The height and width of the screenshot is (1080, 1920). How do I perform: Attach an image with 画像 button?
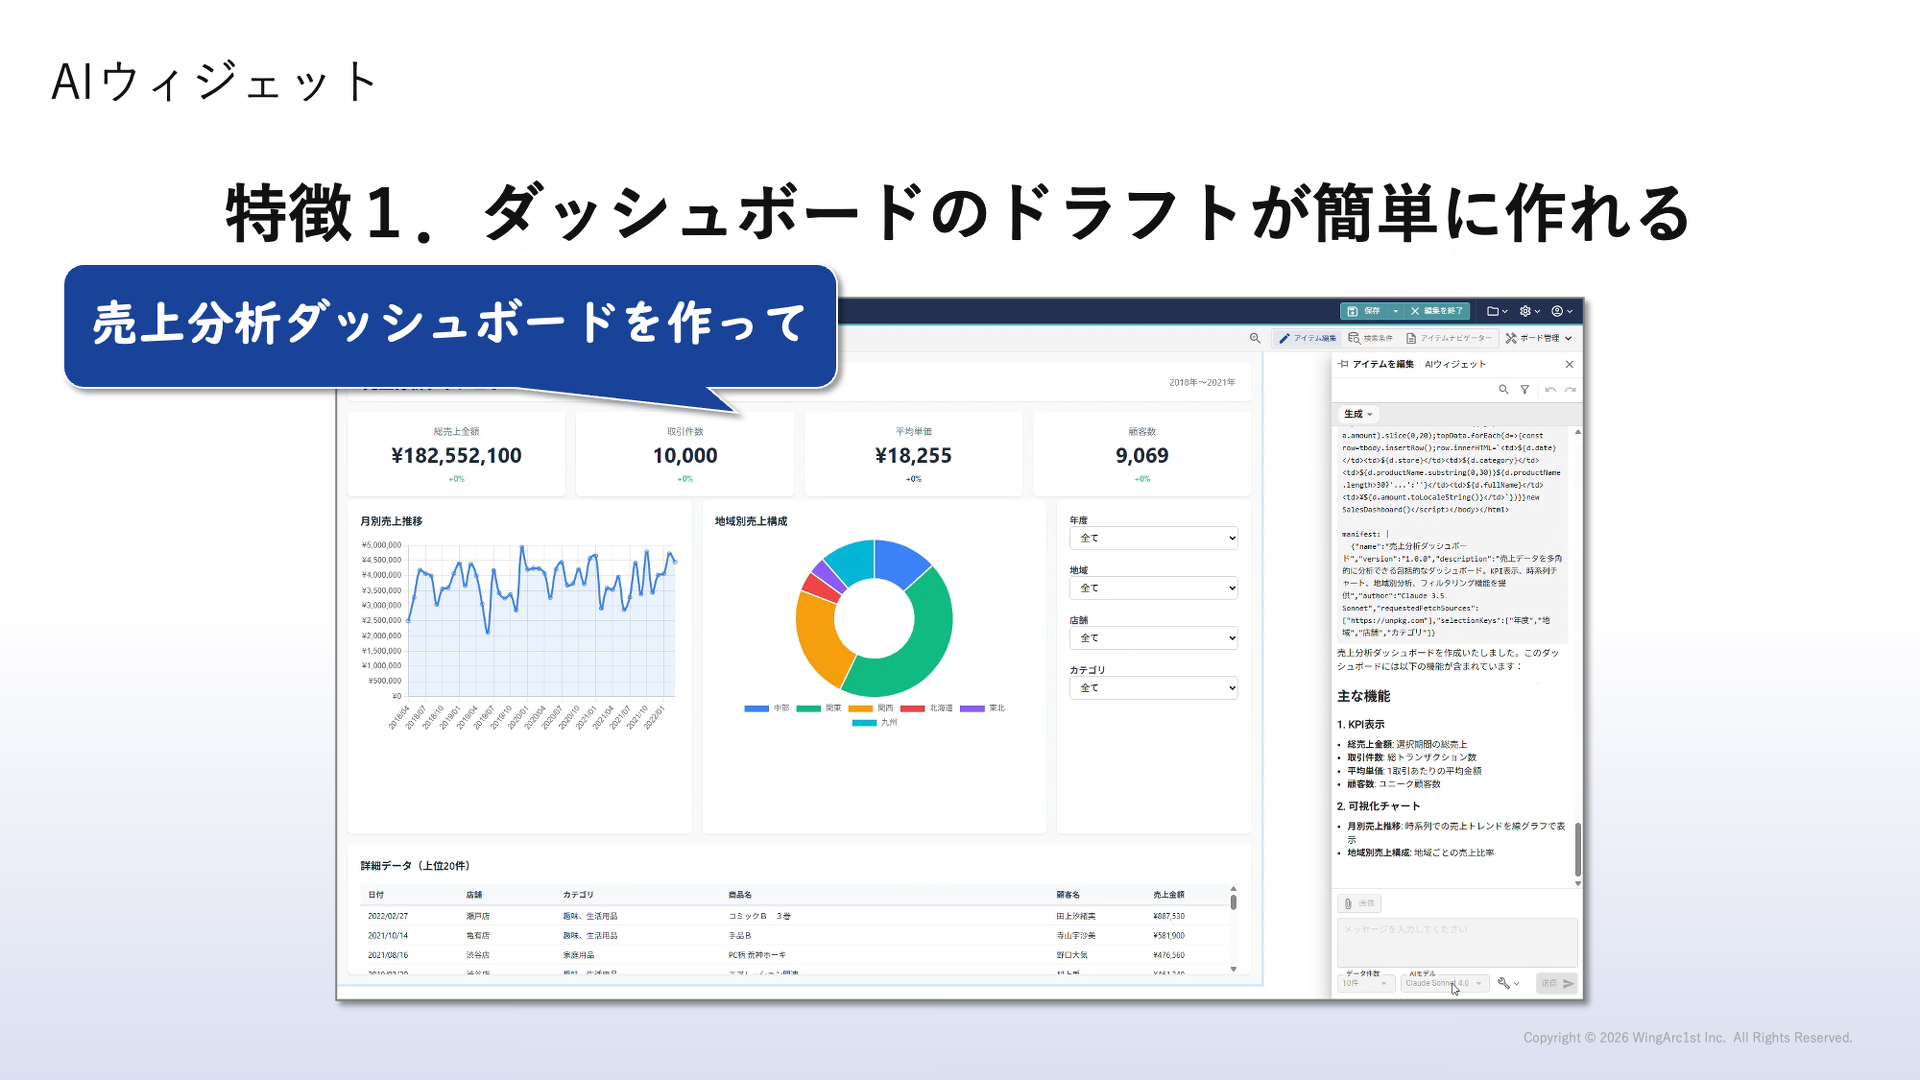[x=1359, y=903]
